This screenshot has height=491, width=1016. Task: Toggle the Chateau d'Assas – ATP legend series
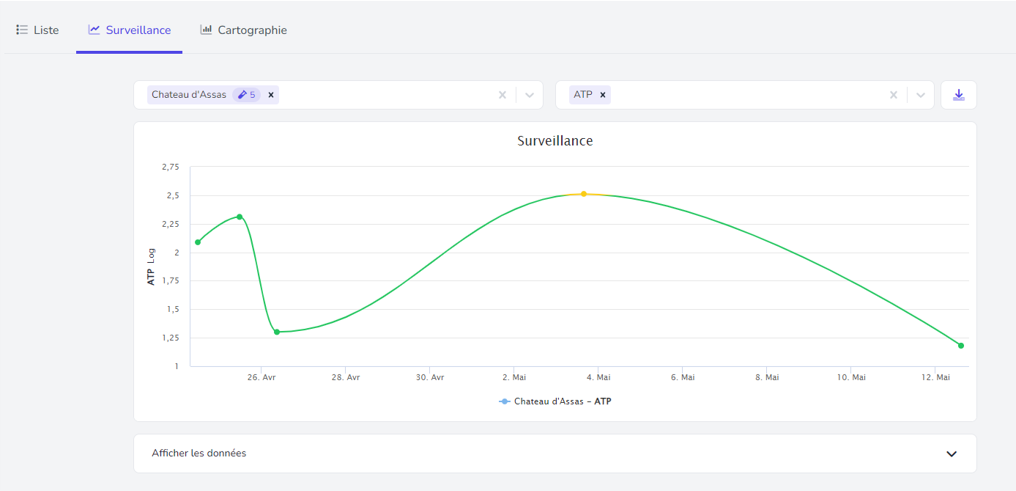(x=555, y=402)
